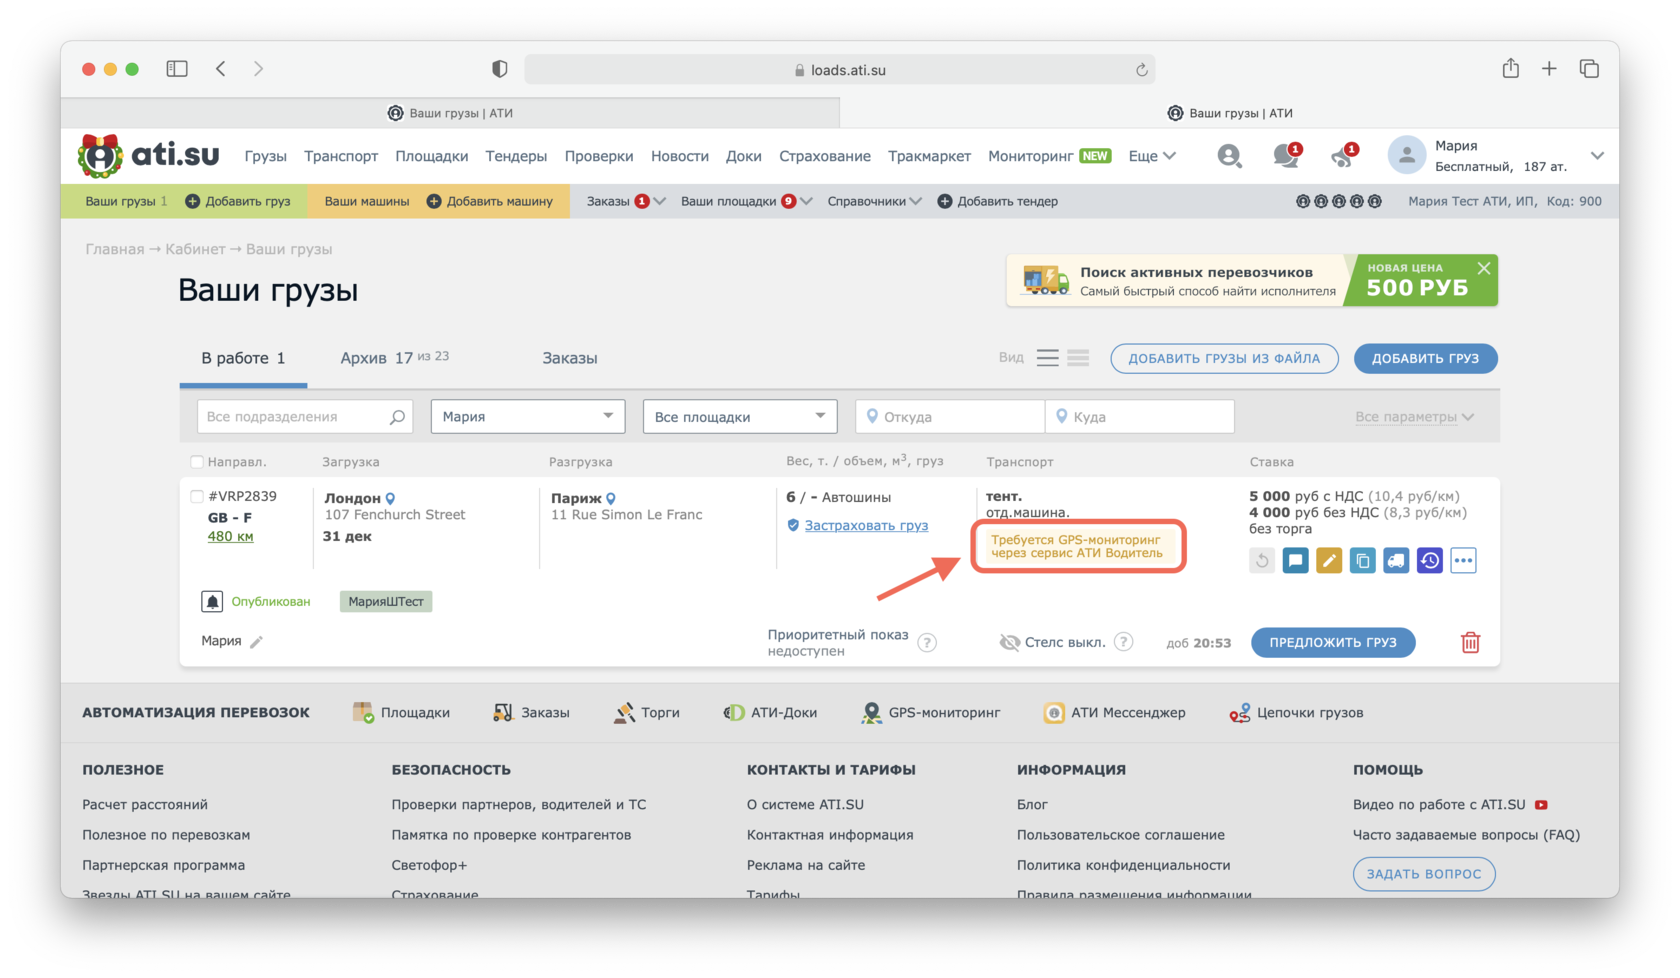Close the Поиск активных перевозчиков banner

[x=1484, y=268]
